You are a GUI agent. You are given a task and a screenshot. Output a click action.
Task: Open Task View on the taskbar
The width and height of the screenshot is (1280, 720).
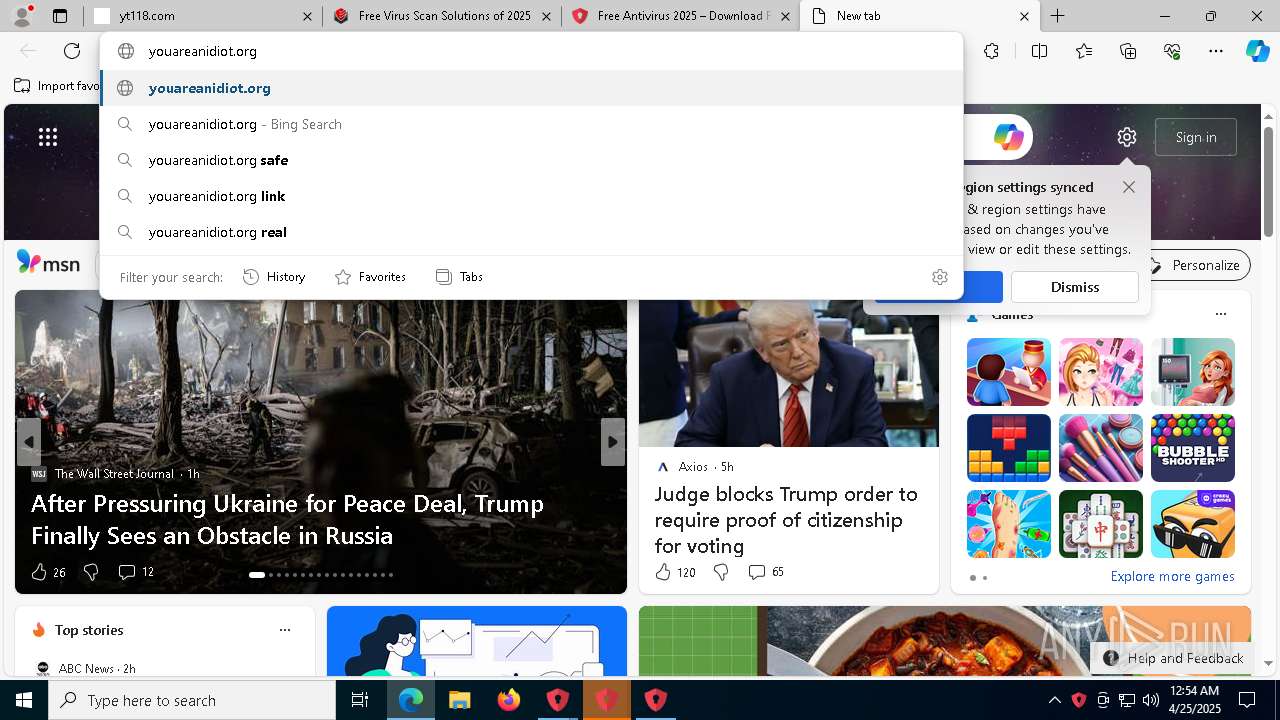pyautogui.click(x=360, y=700)
